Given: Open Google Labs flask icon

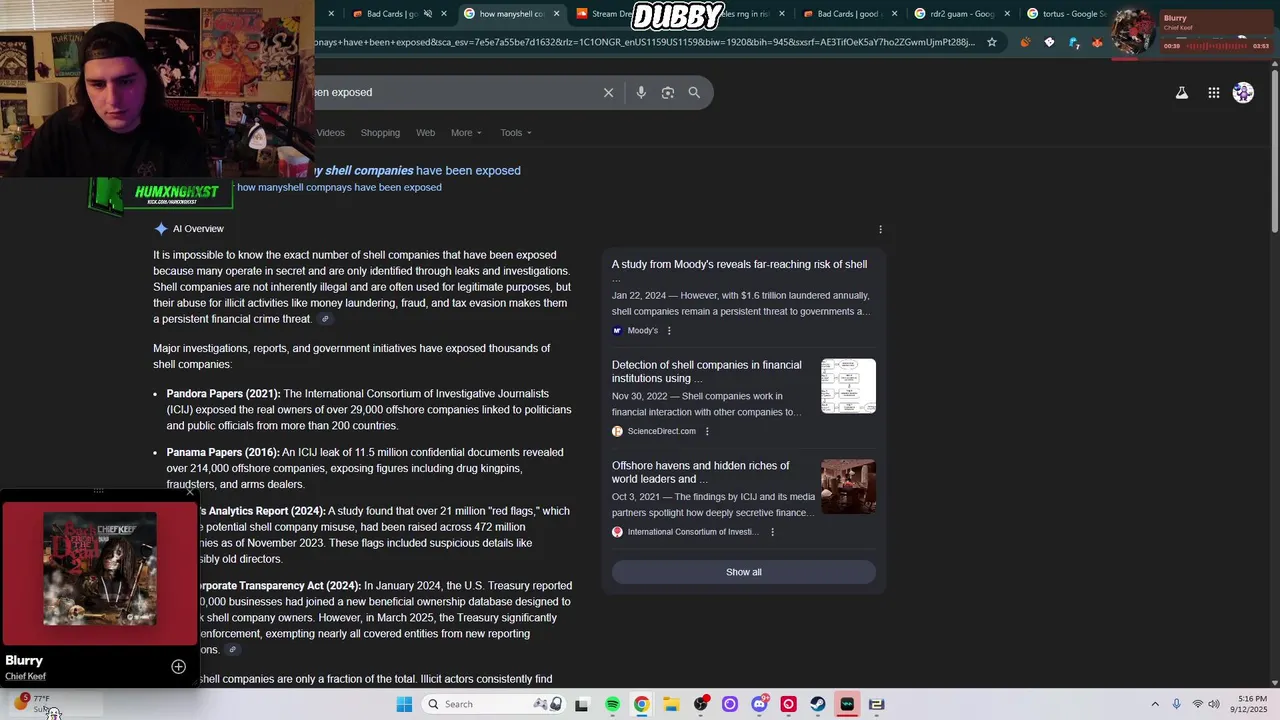Looking at the screenshot, I should click(x=1181, y=92).
